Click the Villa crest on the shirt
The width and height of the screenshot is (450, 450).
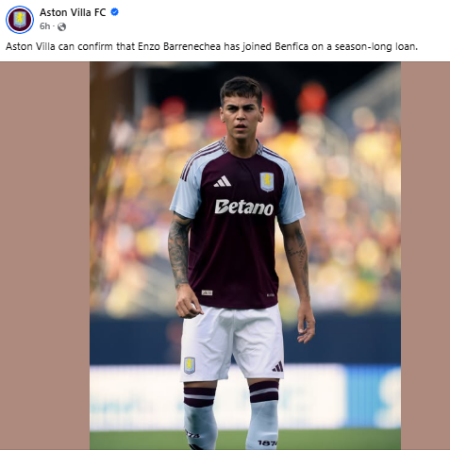click(267, 182)
